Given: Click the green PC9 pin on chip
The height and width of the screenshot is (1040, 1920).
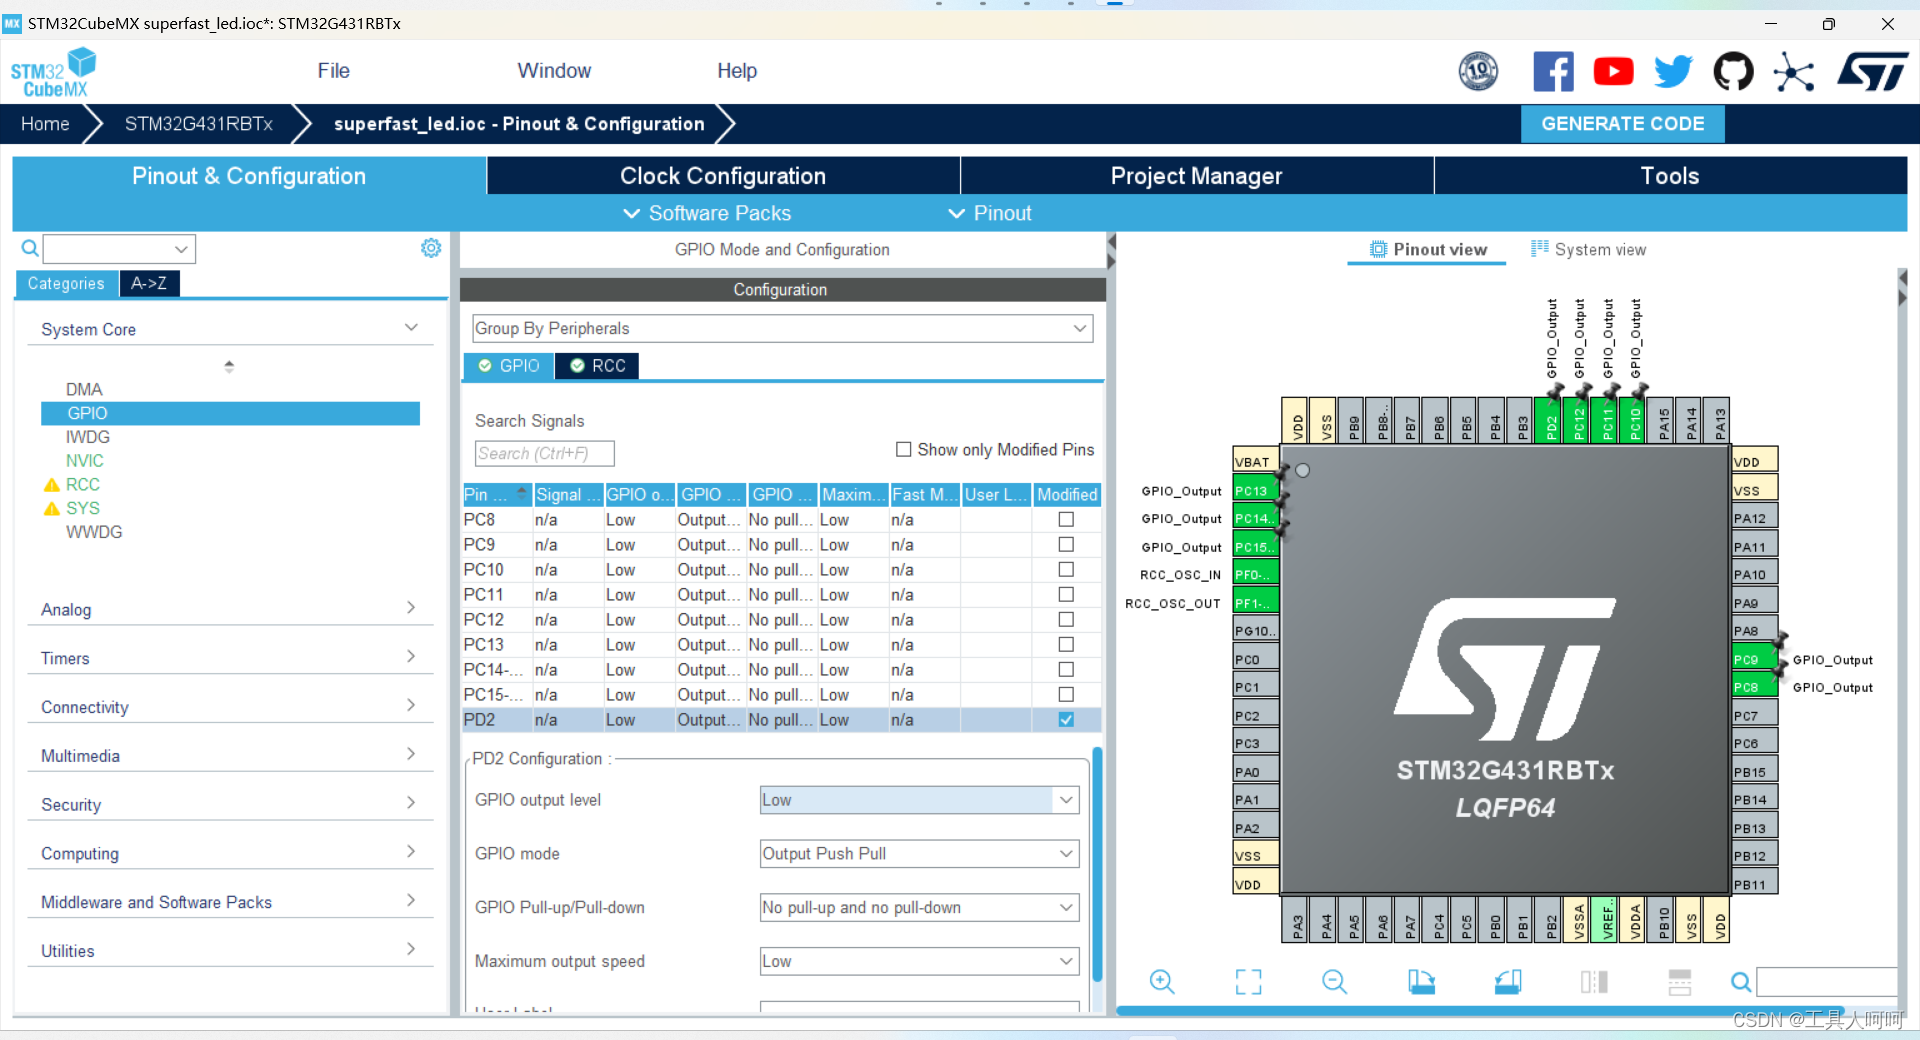Looking at the screenshot, I should tap(1755, 659).
